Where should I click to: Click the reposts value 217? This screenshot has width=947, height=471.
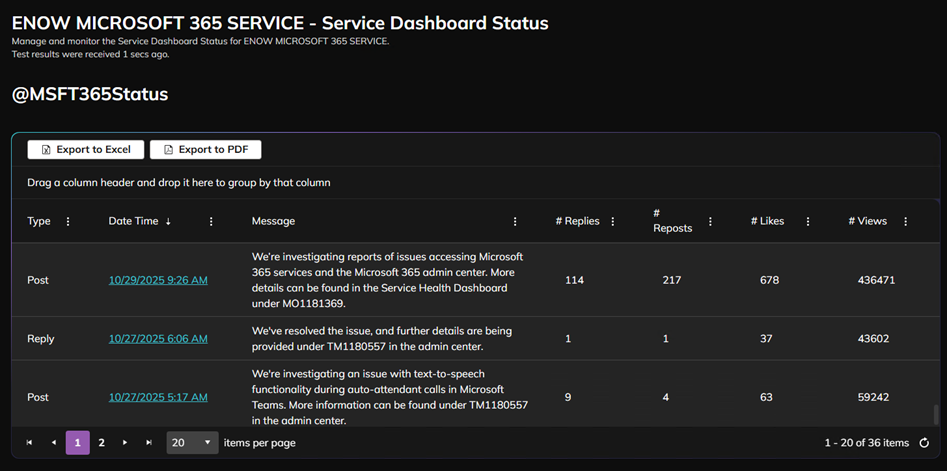click(x=672, y=280)
